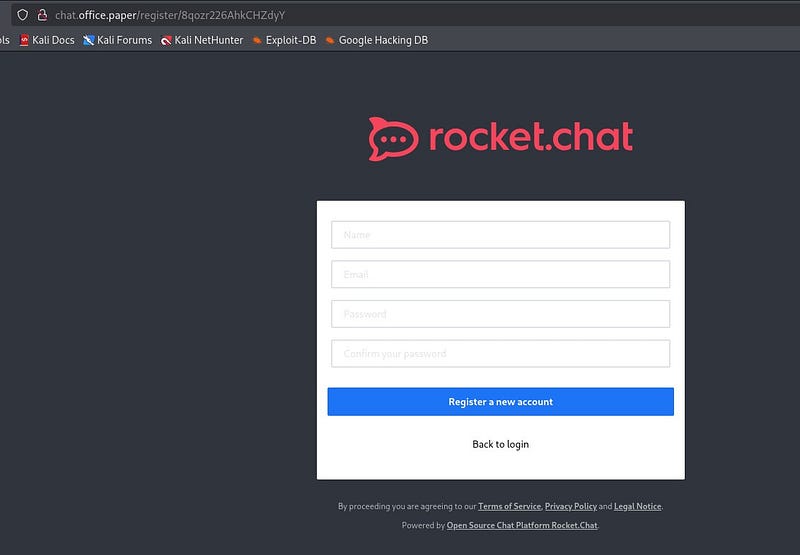Viewport: 800px width, 555px height.
Task: Open the Terms of Service link
Action: pyautogui.click(x=509, y=507)
